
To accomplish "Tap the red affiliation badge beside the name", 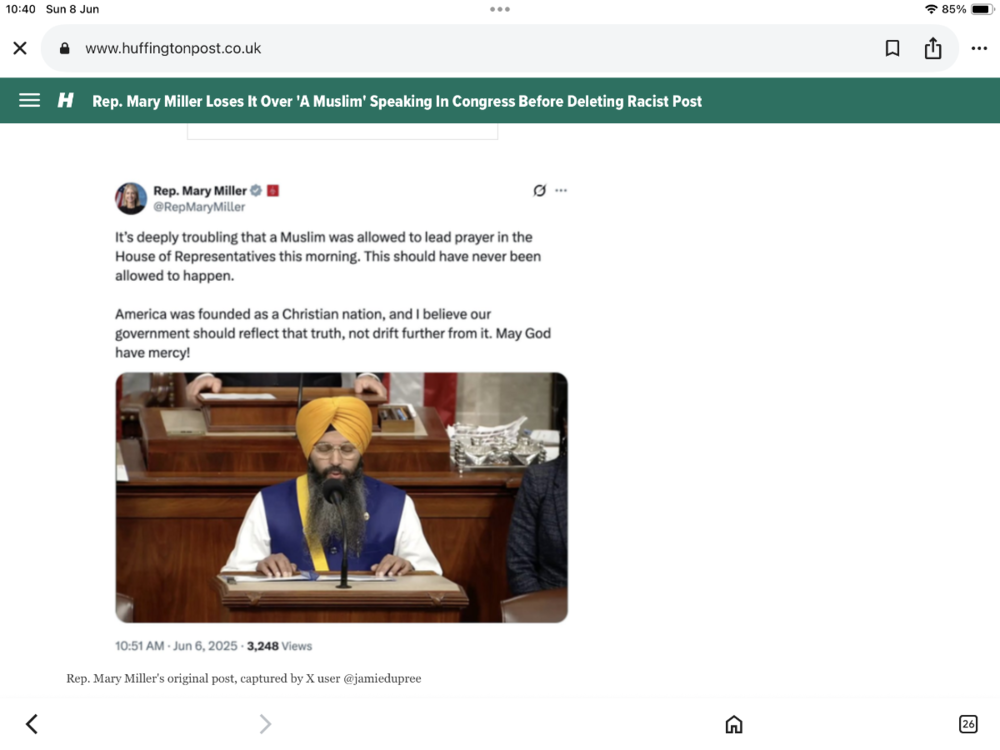I will click(273, 191).
